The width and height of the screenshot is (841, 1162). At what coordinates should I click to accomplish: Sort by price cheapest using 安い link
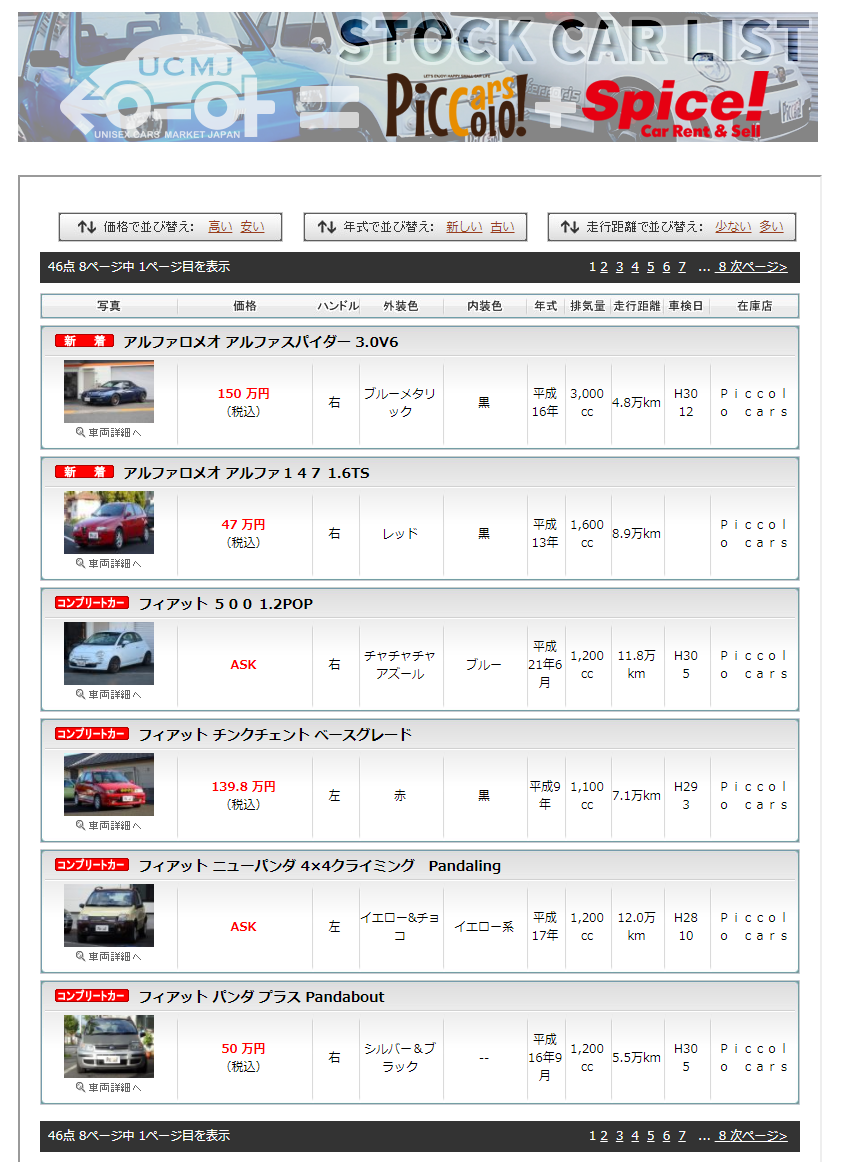252,227
